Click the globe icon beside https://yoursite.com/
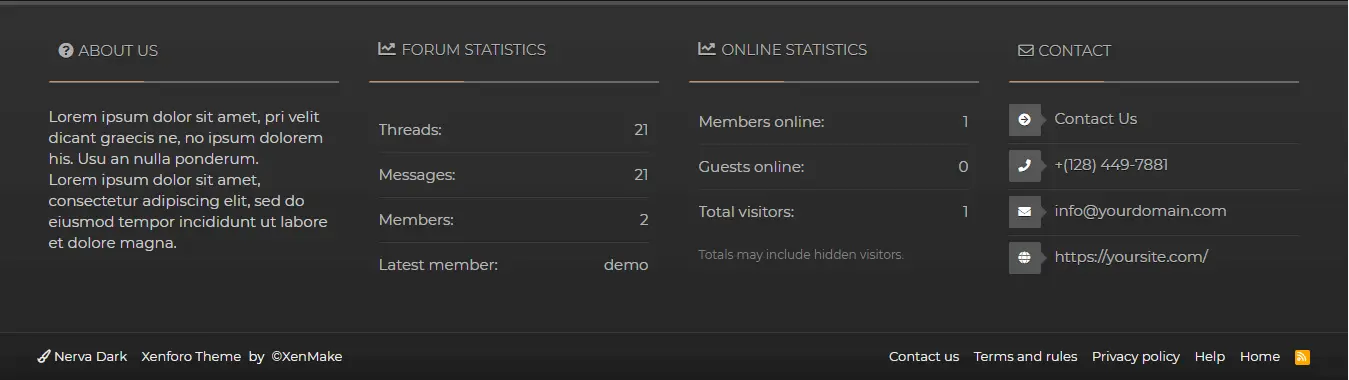Screen dimensions: 1349x380 [1024, 257]
